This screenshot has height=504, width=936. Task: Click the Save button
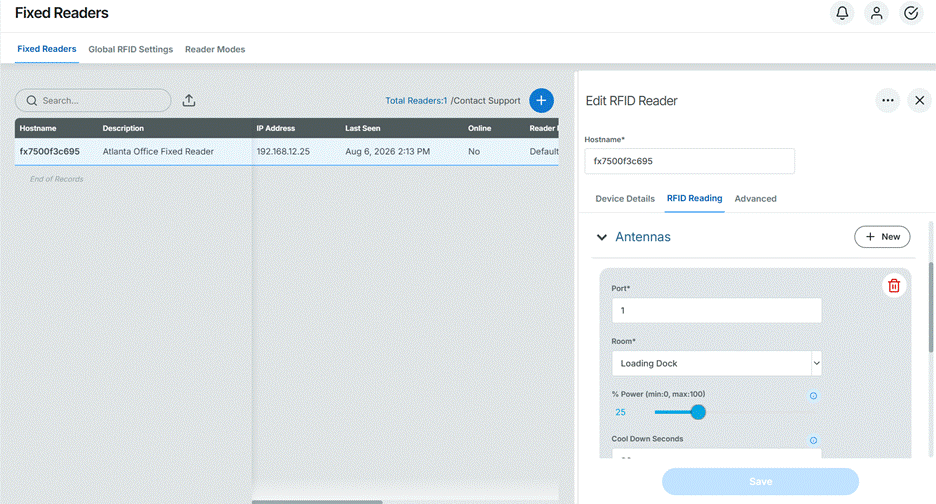(760, 481)
